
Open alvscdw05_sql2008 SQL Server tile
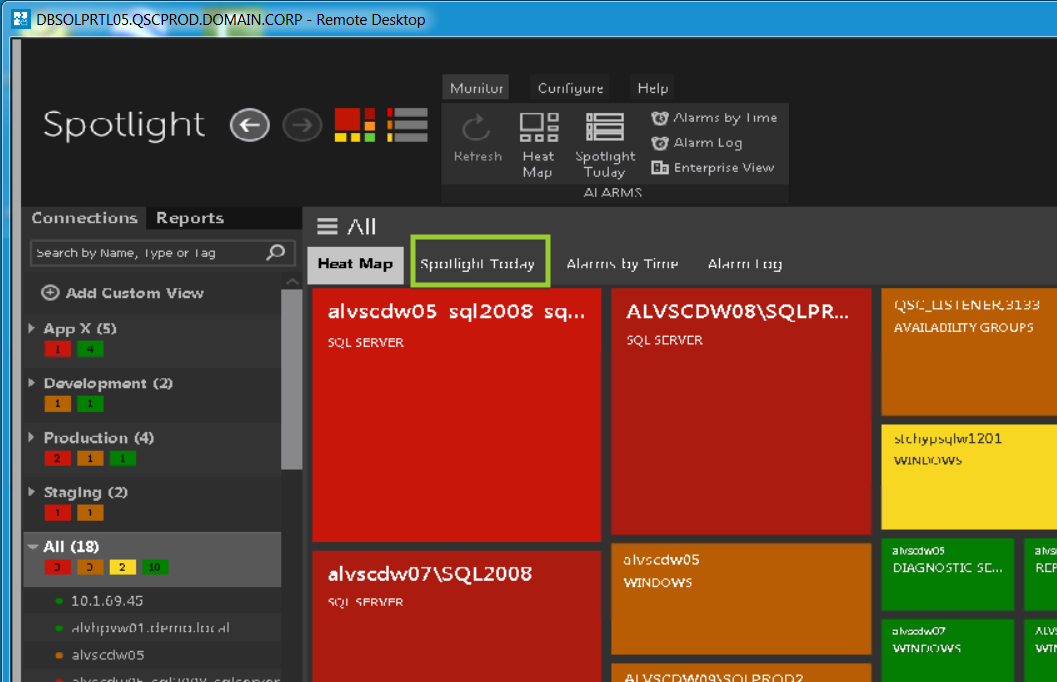456,415
